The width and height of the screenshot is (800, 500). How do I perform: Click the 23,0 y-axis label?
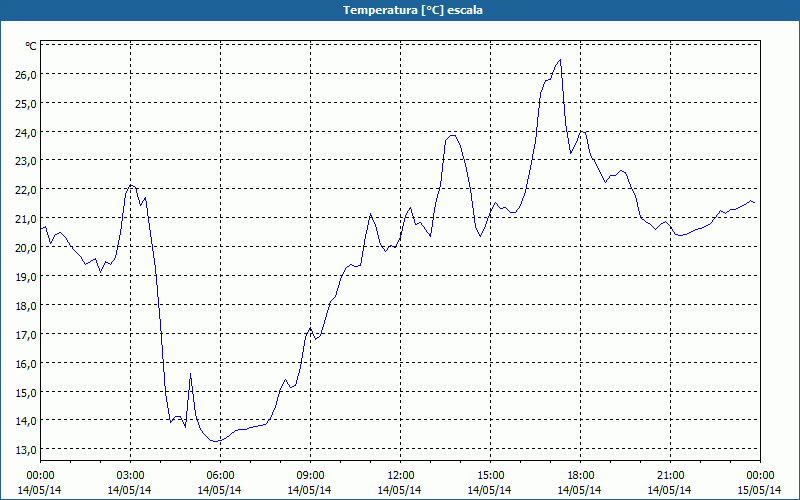coord(27,161)
